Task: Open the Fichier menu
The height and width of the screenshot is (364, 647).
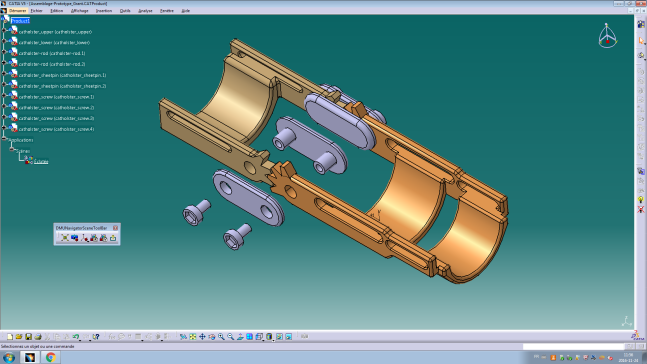Action: coord(37,11)
